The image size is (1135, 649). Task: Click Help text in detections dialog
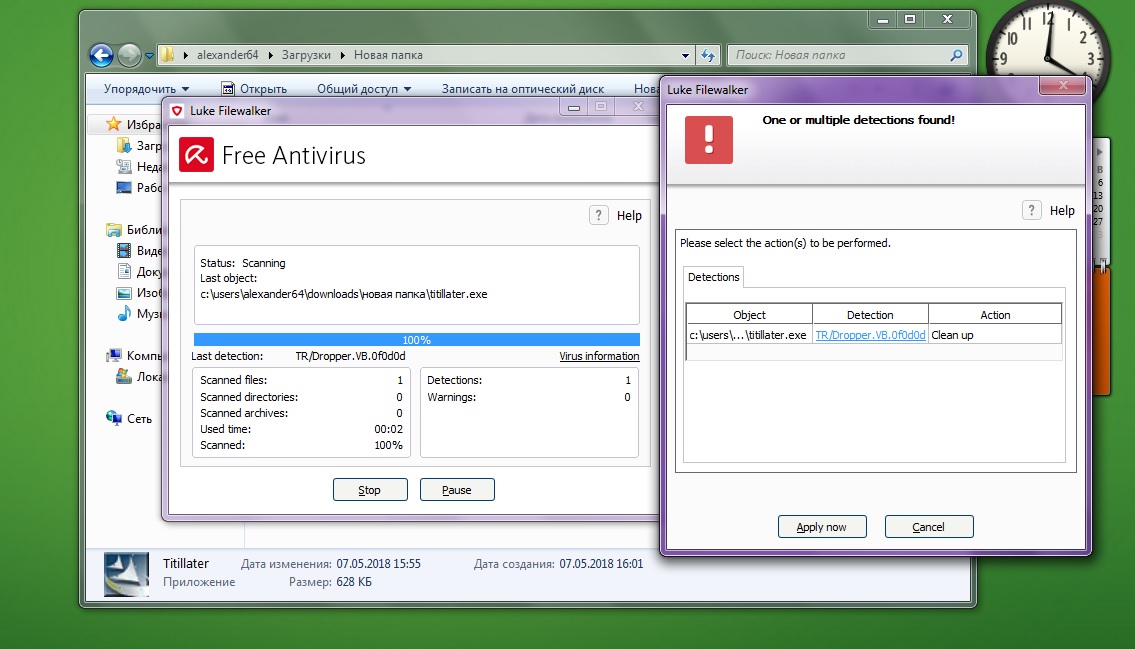click(x=1062, y=211)
